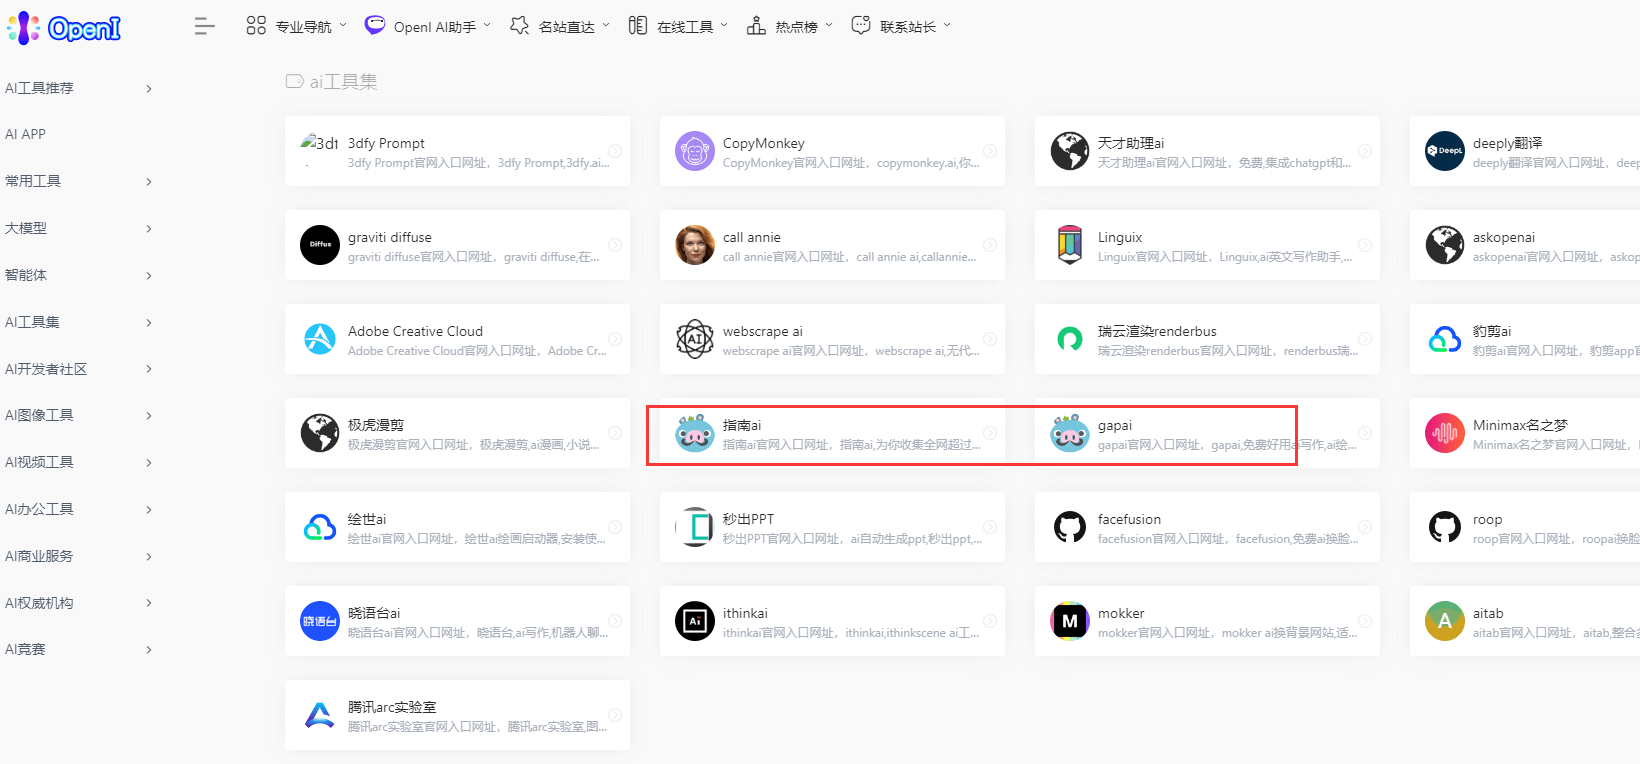1640x764 pixels.
Task: Click the ithinkai black icon
Action: tap(695, 621)
